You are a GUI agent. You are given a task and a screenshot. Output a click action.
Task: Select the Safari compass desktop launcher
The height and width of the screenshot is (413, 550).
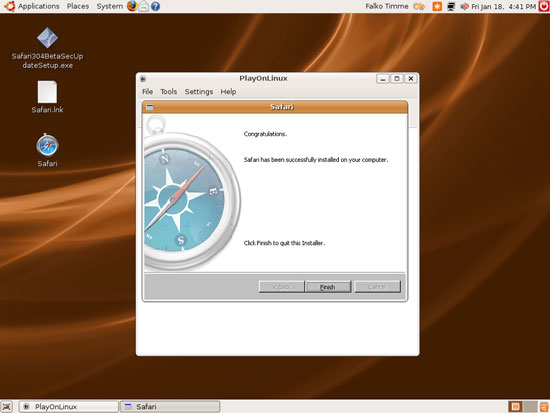coord(47,145)
